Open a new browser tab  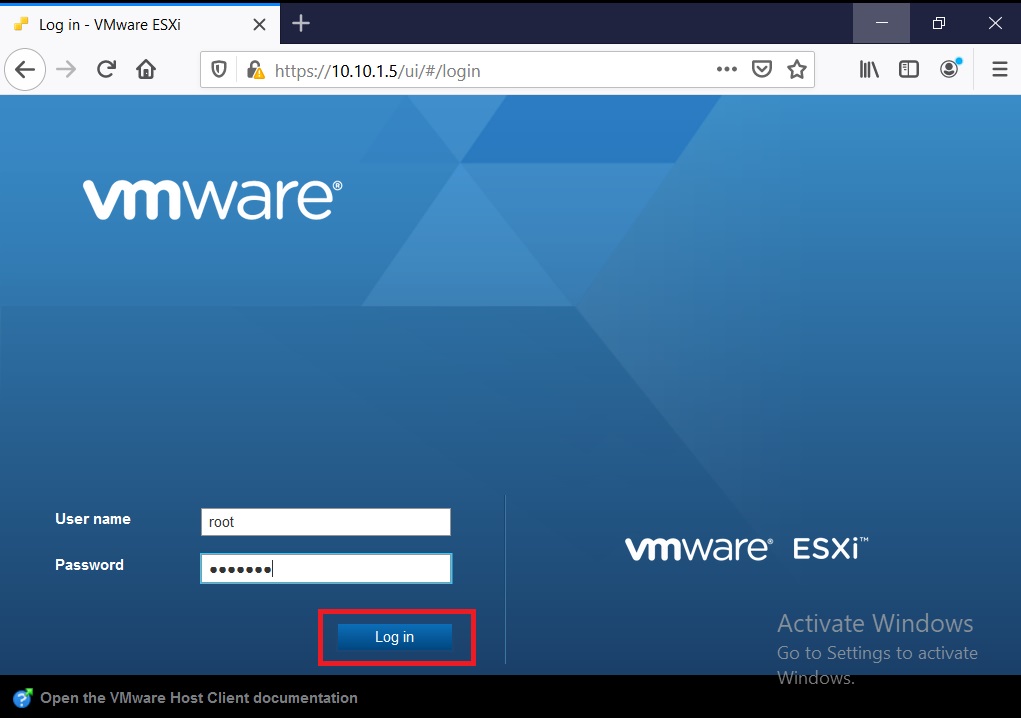pos(301,24)
